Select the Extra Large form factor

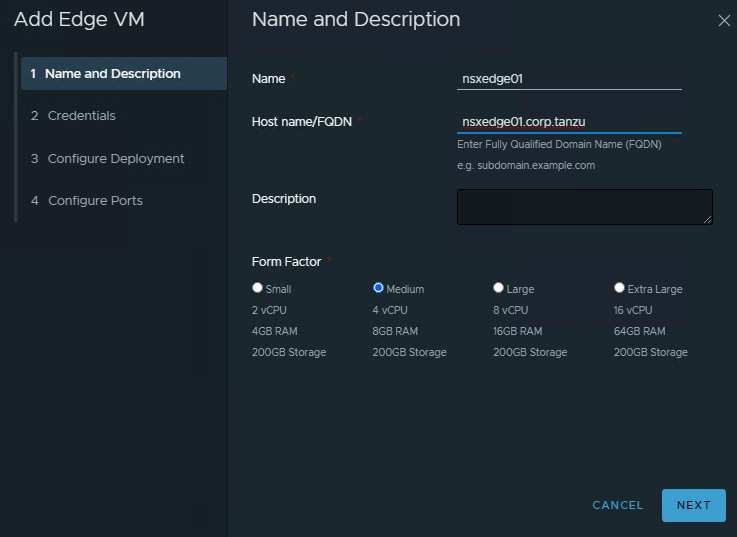[x=620, y=288]
